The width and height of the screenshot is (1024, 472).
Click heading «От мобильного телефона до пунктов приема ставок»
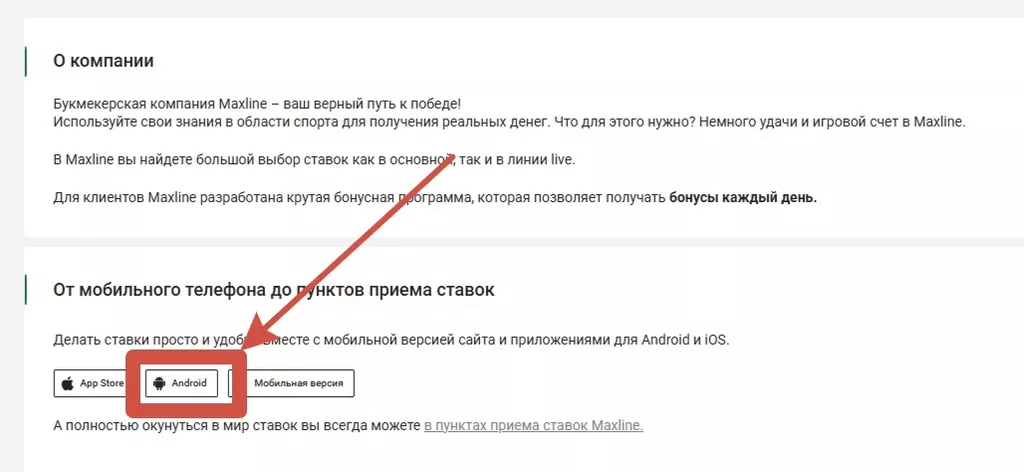[x=273, y=290]
